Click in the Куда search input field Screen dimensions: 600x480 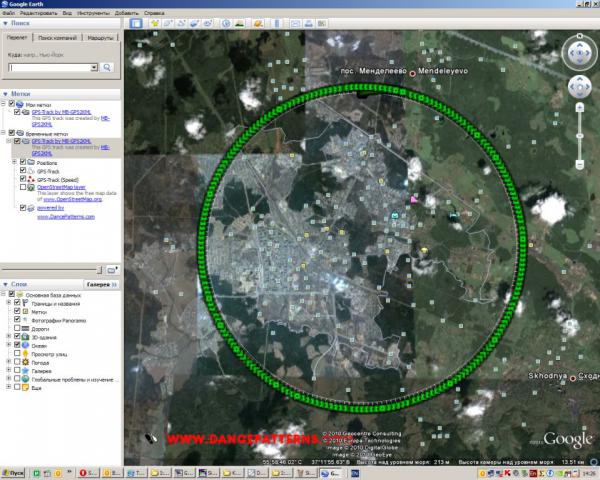click(50, 68)
